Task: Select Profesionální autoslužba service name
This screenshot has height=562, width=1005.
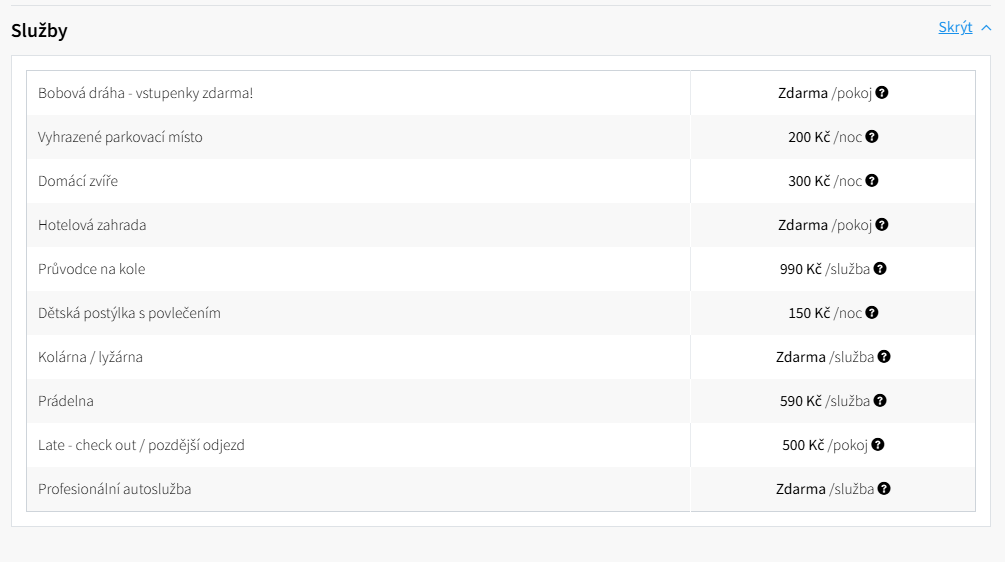Action: click(115, 489)
